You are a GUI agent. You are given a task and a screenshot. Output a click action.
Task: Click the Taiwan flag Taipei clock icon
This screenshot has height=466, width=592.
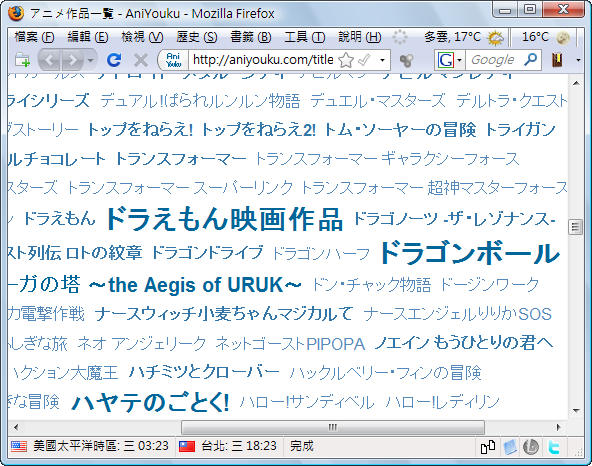pyautogui.click(x=187, y=446)
